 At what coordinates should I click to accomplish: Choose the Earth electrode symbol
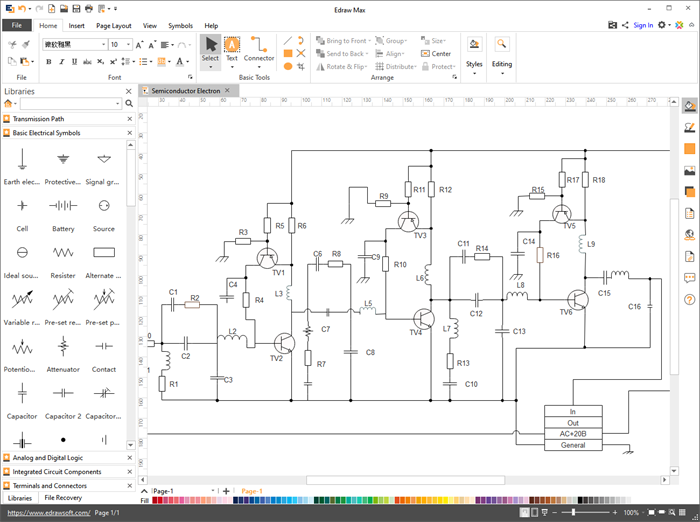click(x=22, y=159)
